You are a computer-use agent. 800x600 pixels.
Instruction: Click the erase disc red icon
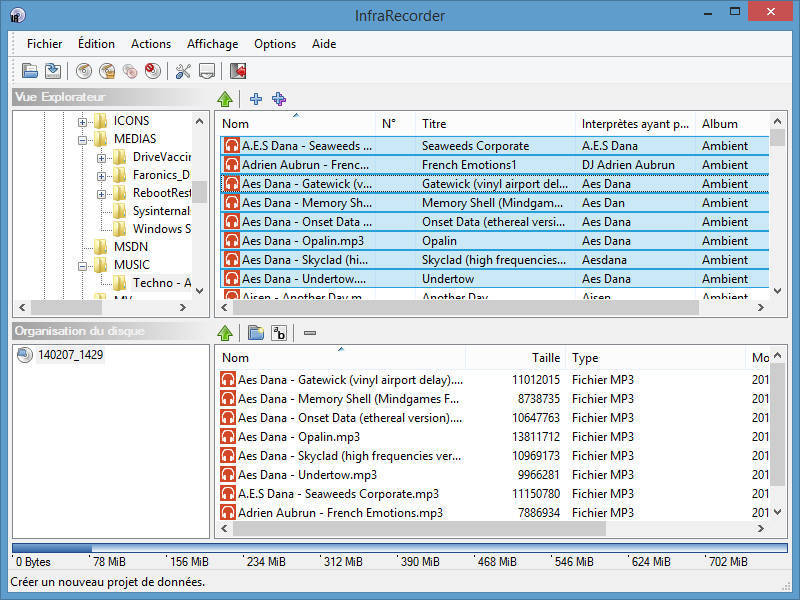coord(153,71)
